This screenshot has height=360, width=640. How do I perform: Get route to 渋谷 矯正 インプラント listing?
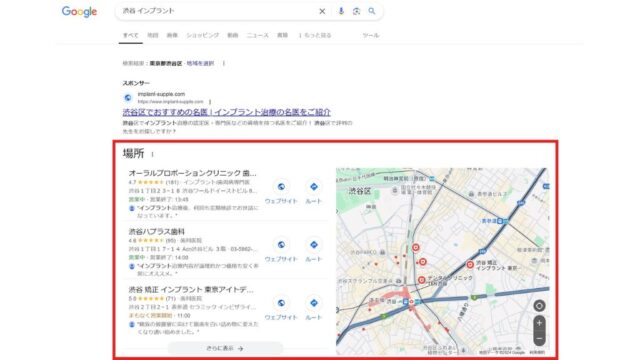[x=313, y=308]
